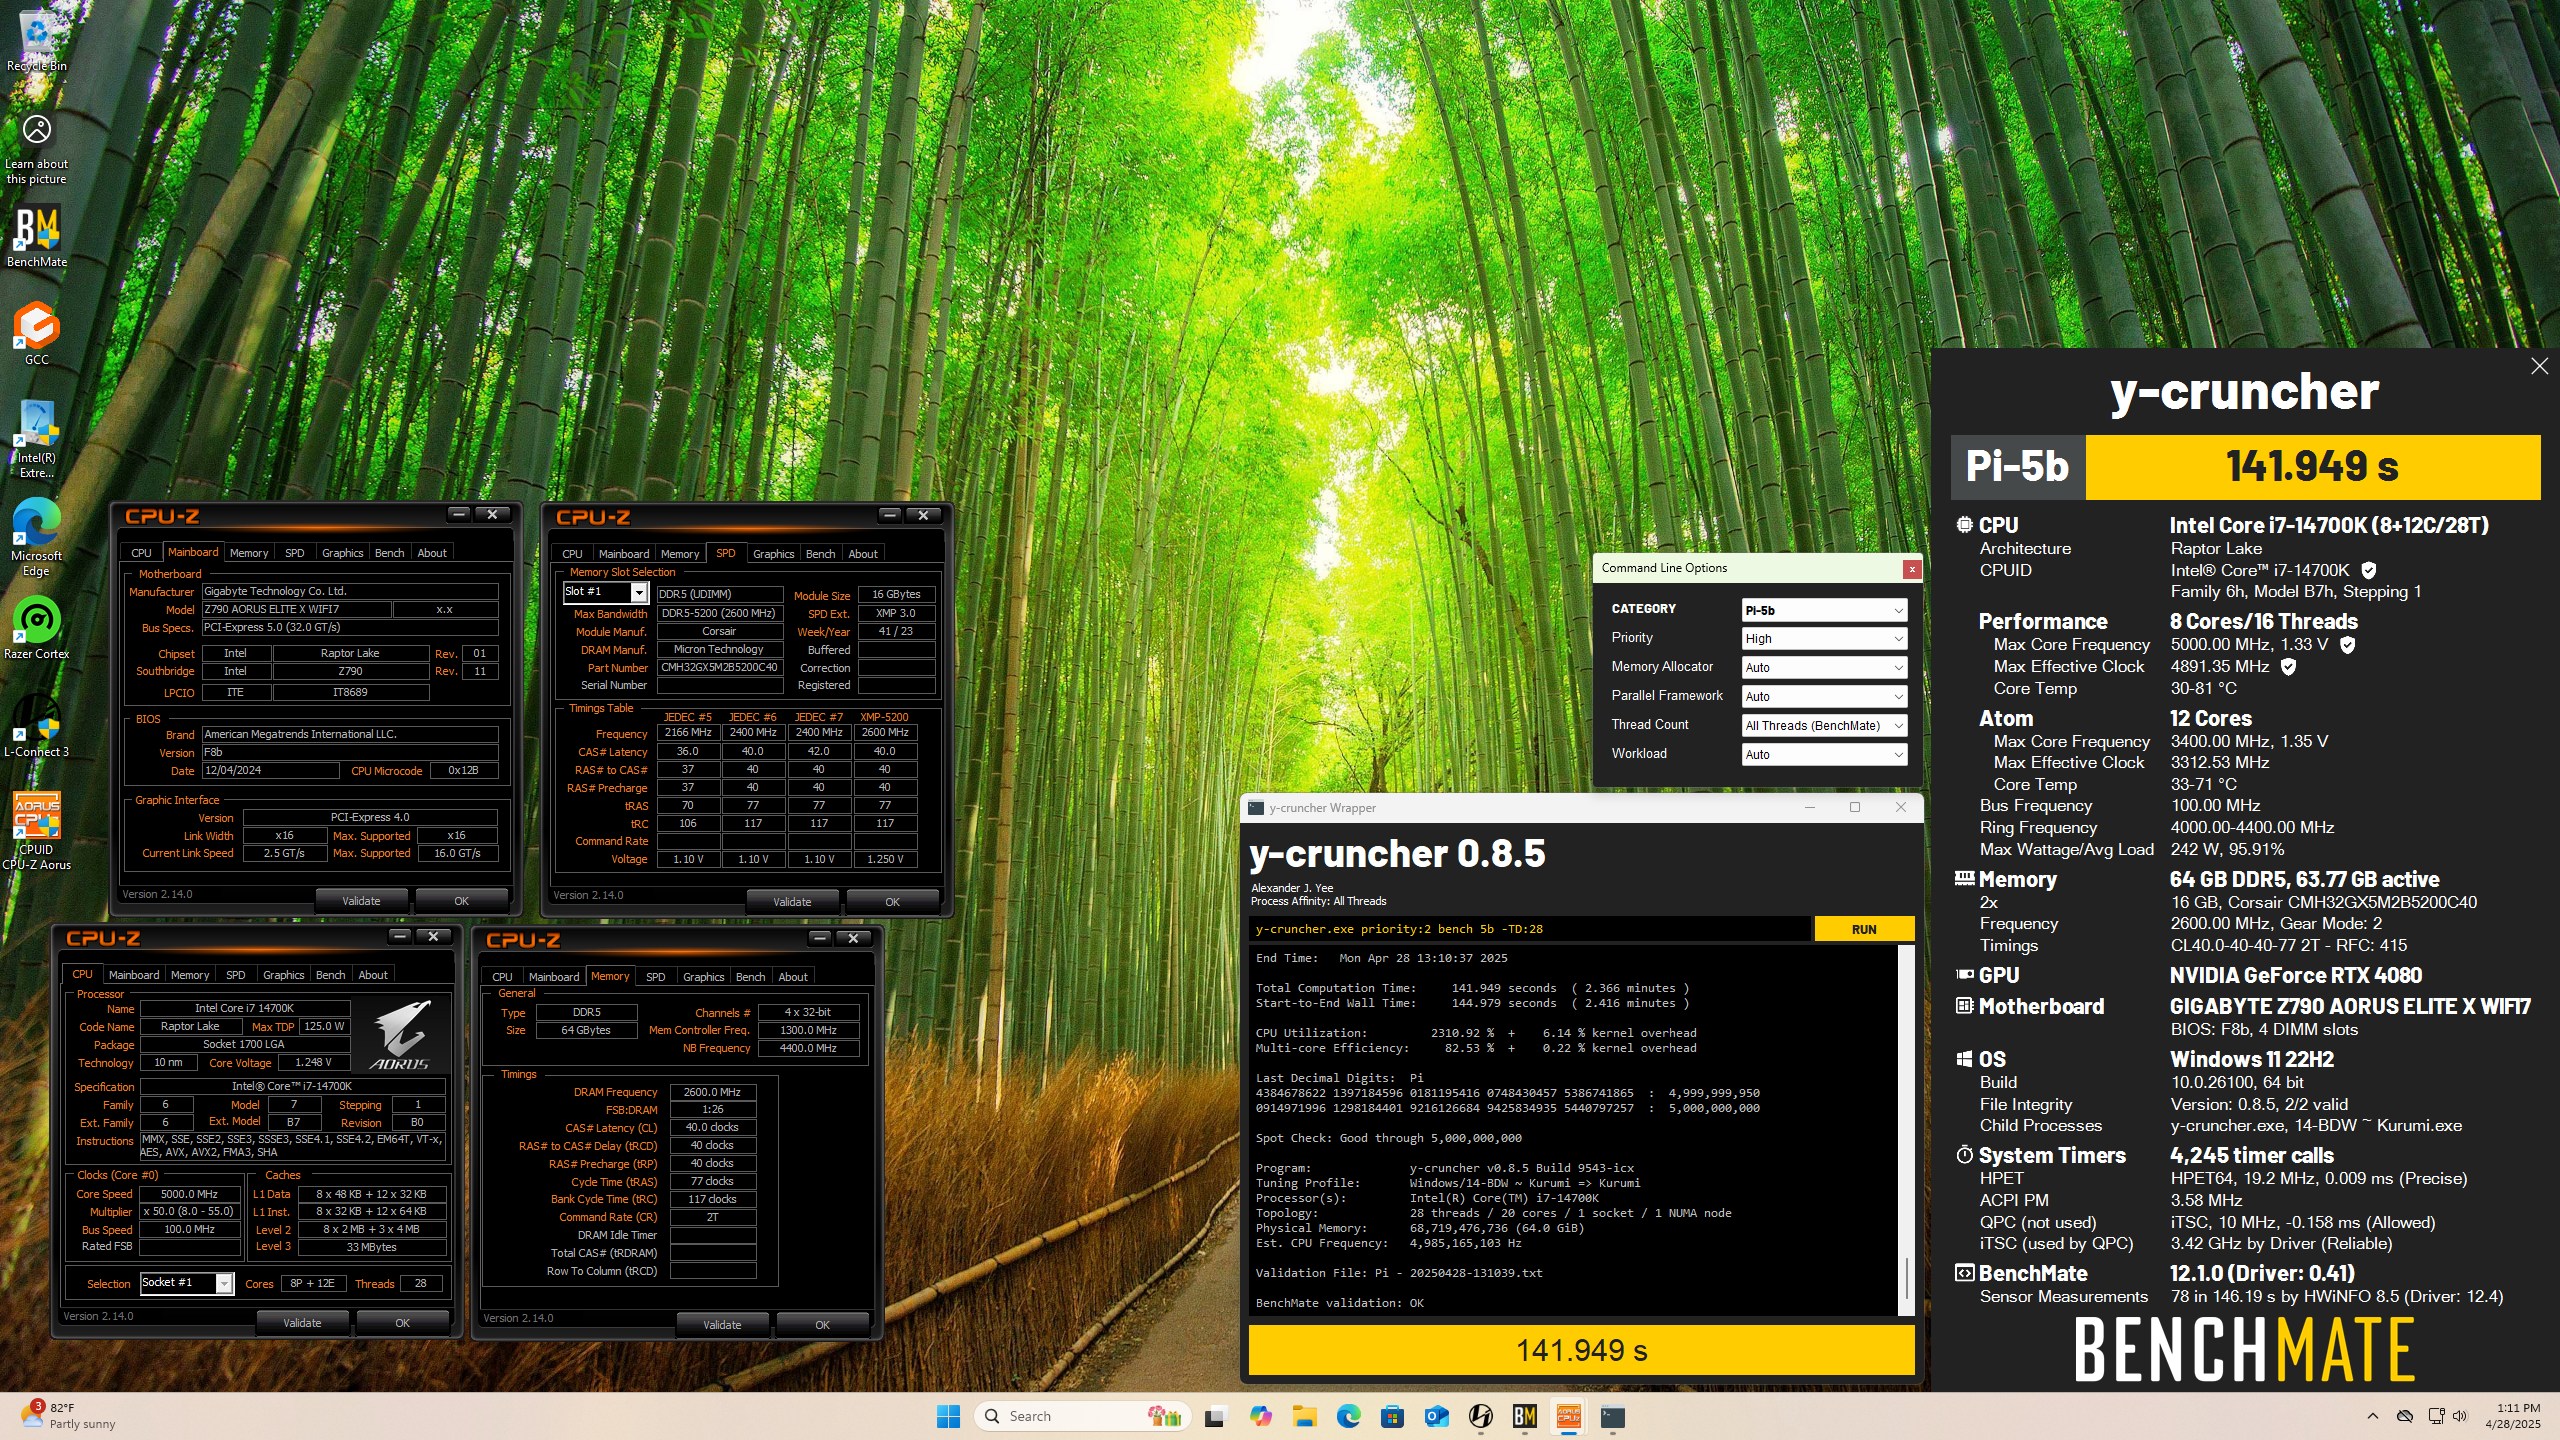Select Mainboard tab in CPU-Z SPD window
The width and height of the screenshot is (2560, 1440).
click(623, 554)
